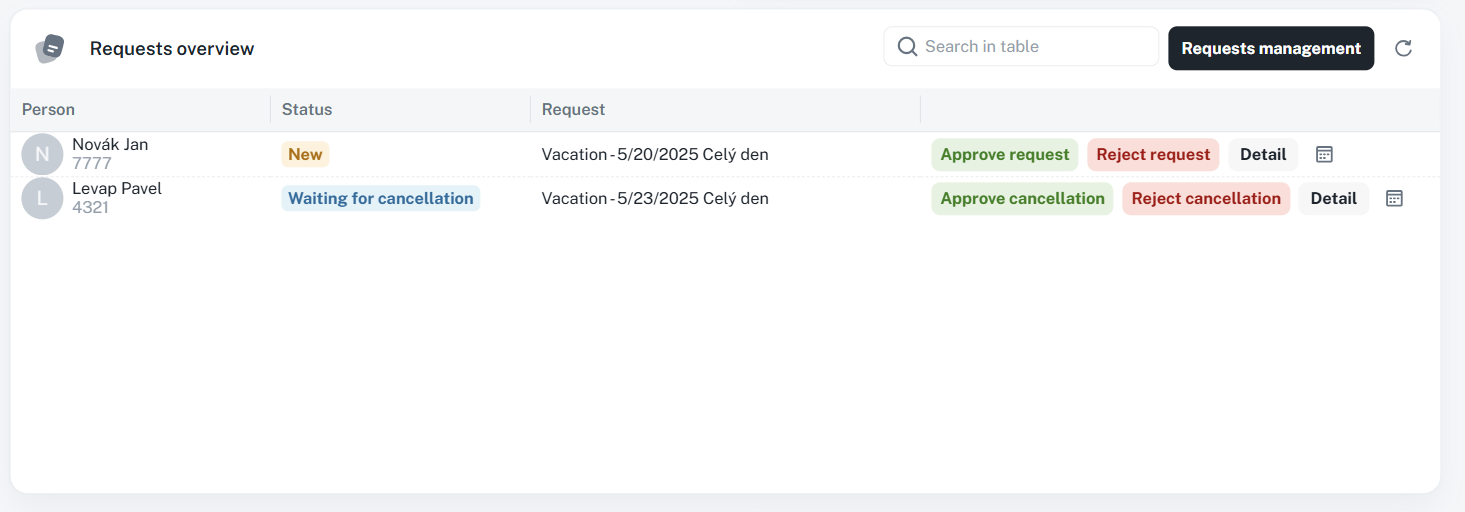Sort by the Status column header
Screen dimensions: 1465x512
click(x=307, y=110)
